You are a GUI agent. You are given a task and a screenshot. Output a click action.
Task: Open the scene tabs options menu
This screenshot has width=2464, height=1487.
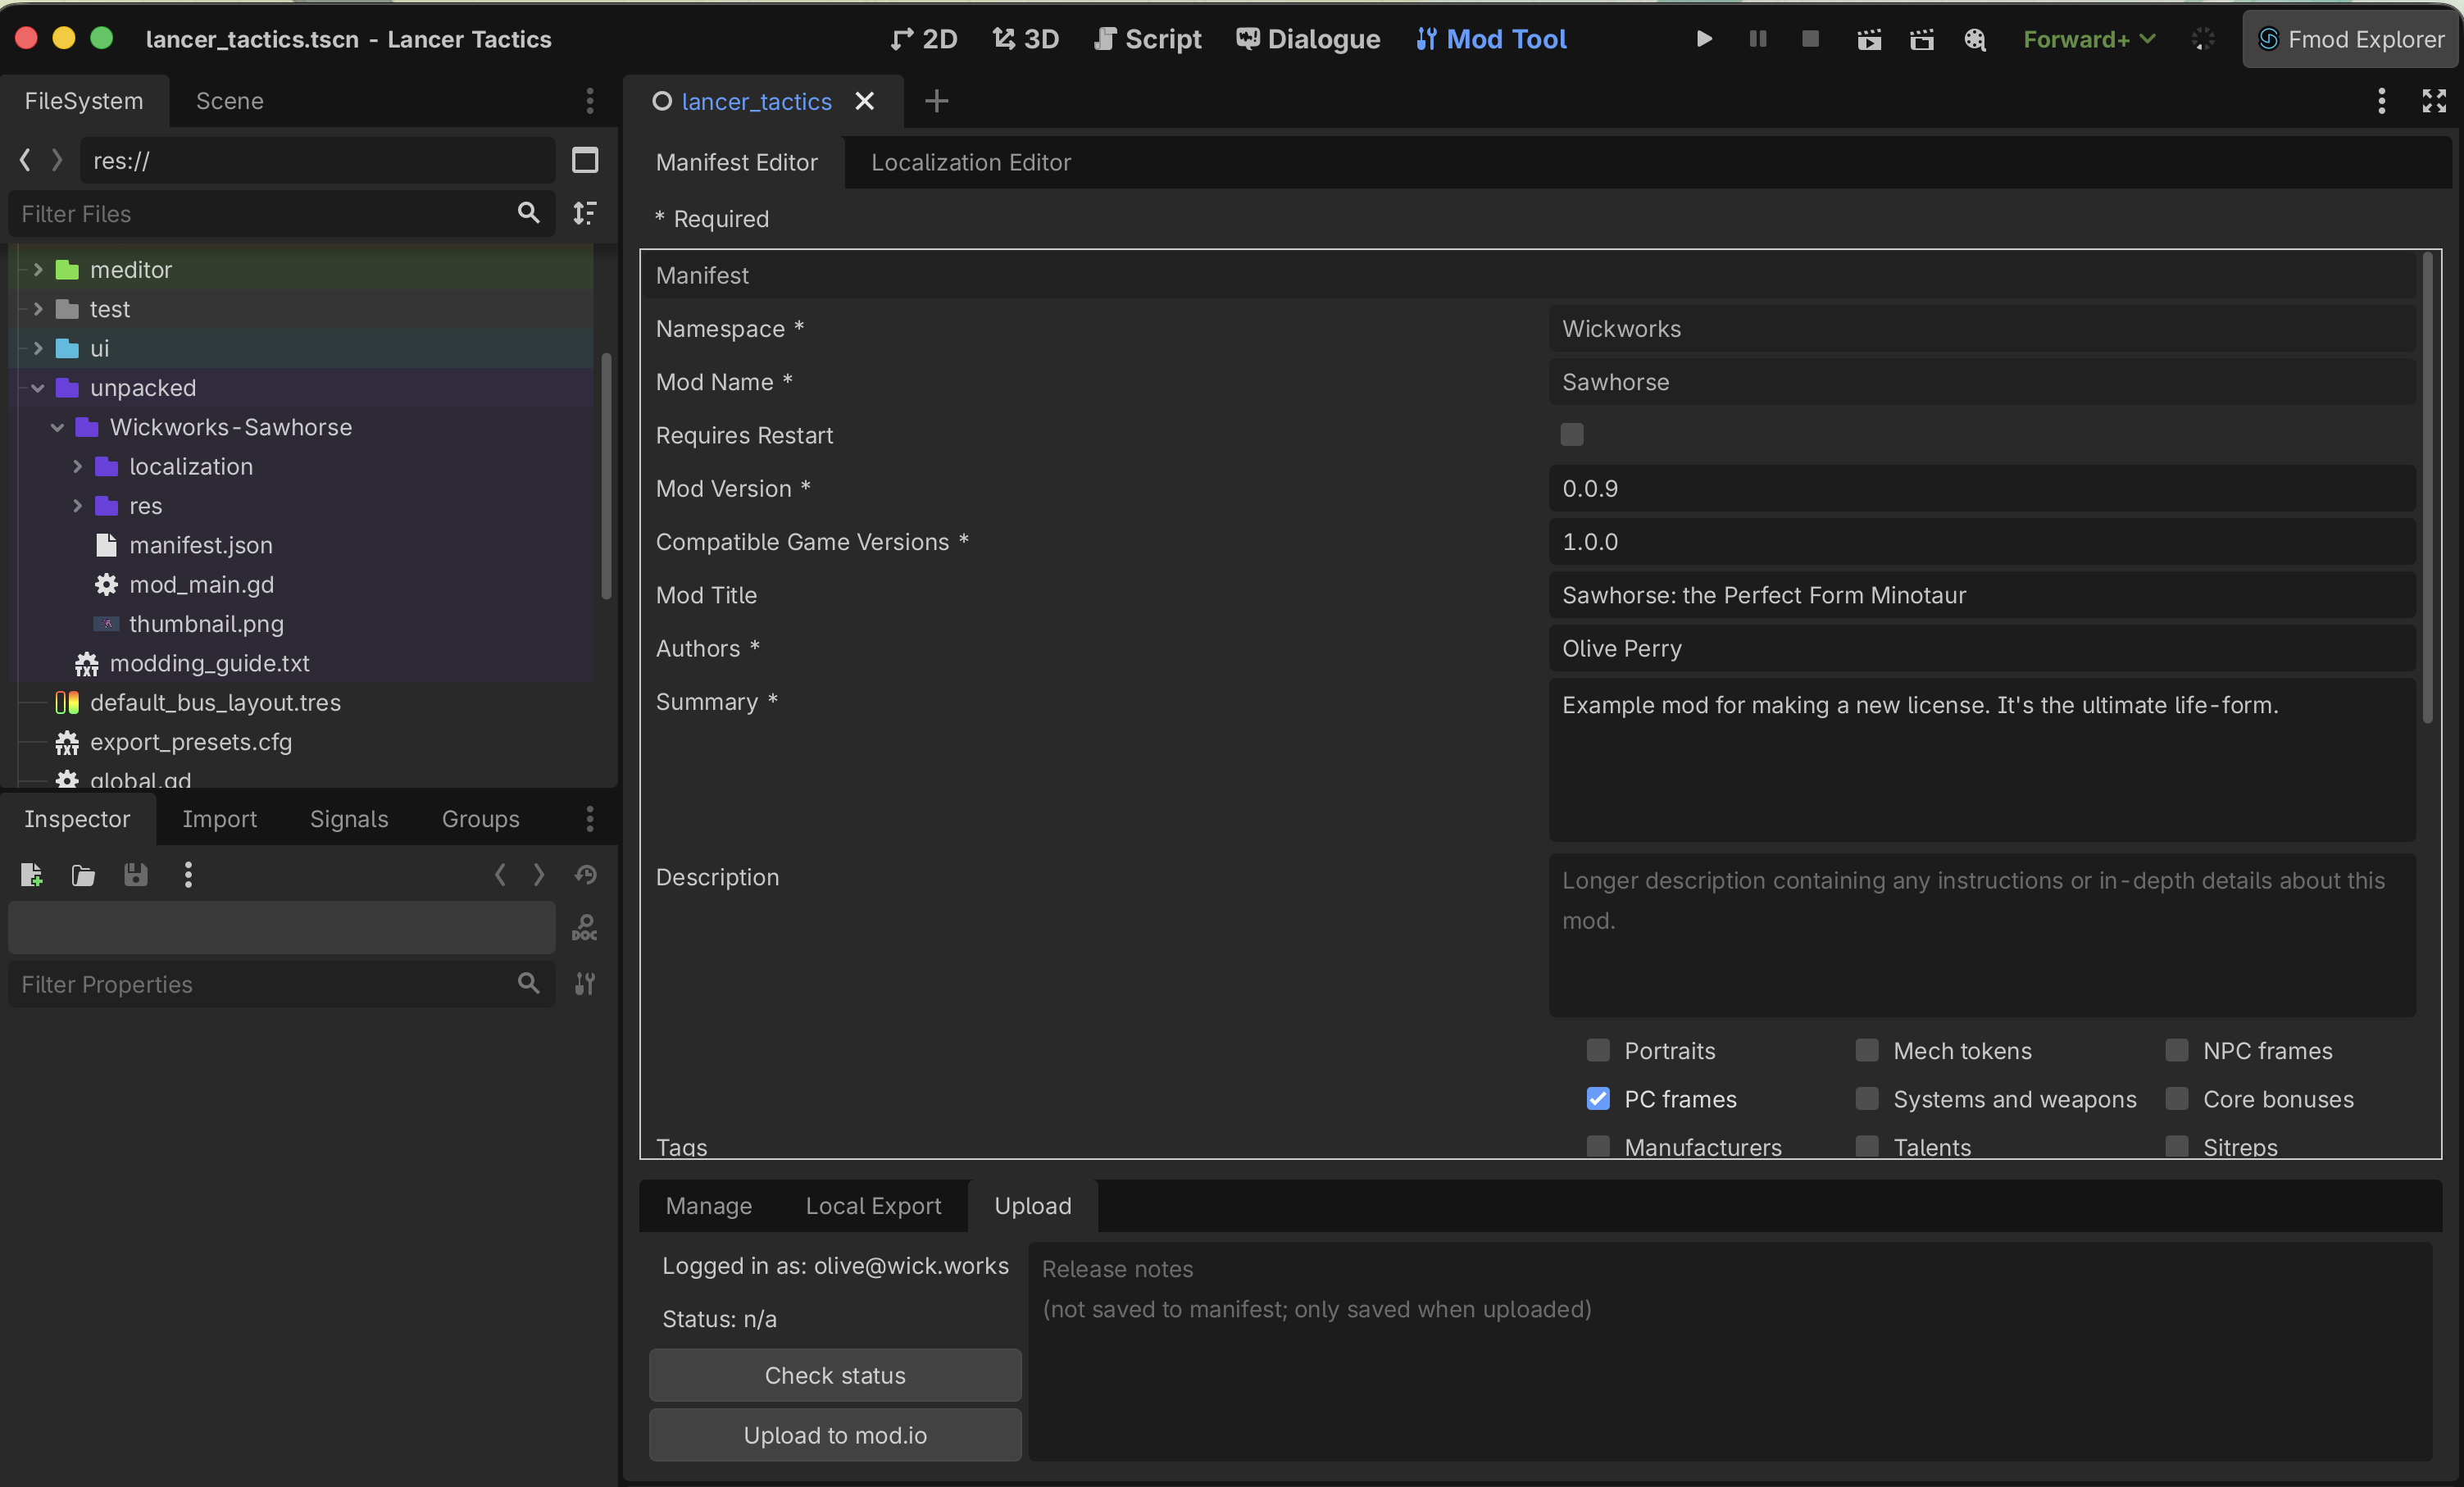click(x=2382, y=101)
